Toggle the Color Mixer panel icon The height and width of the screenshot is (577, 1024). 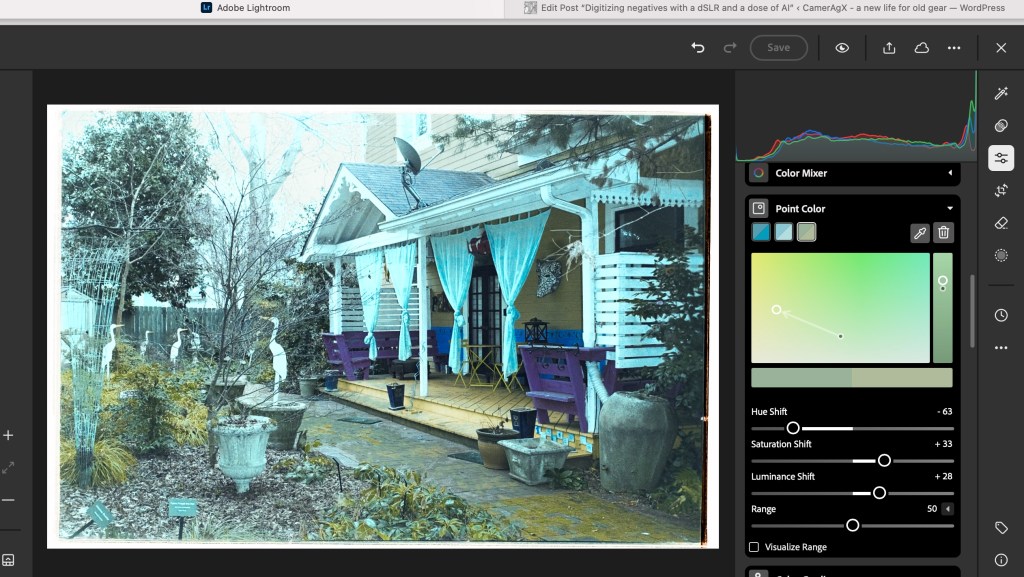759,173
